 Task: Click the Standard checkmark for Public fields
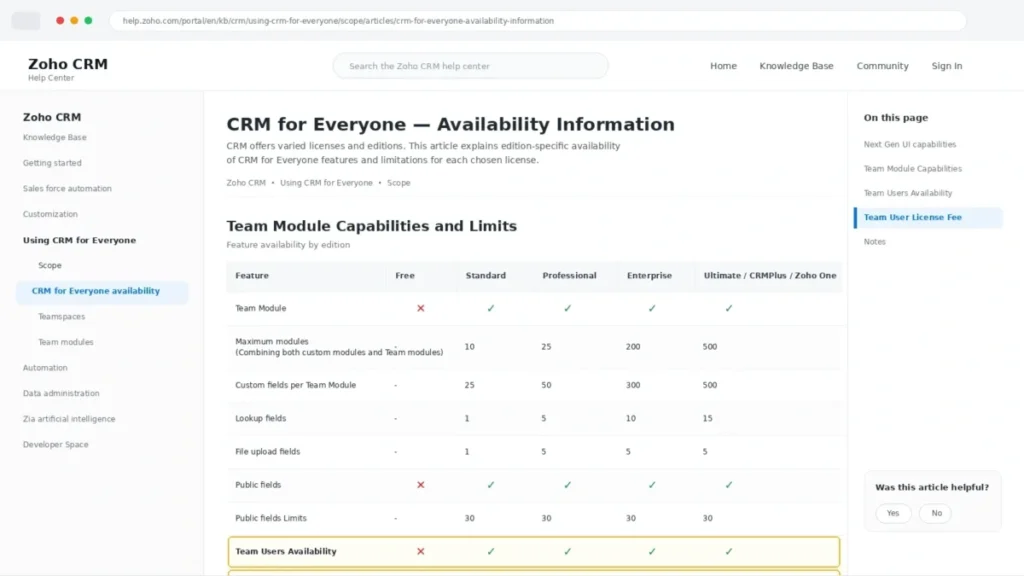tap(490, 485)
